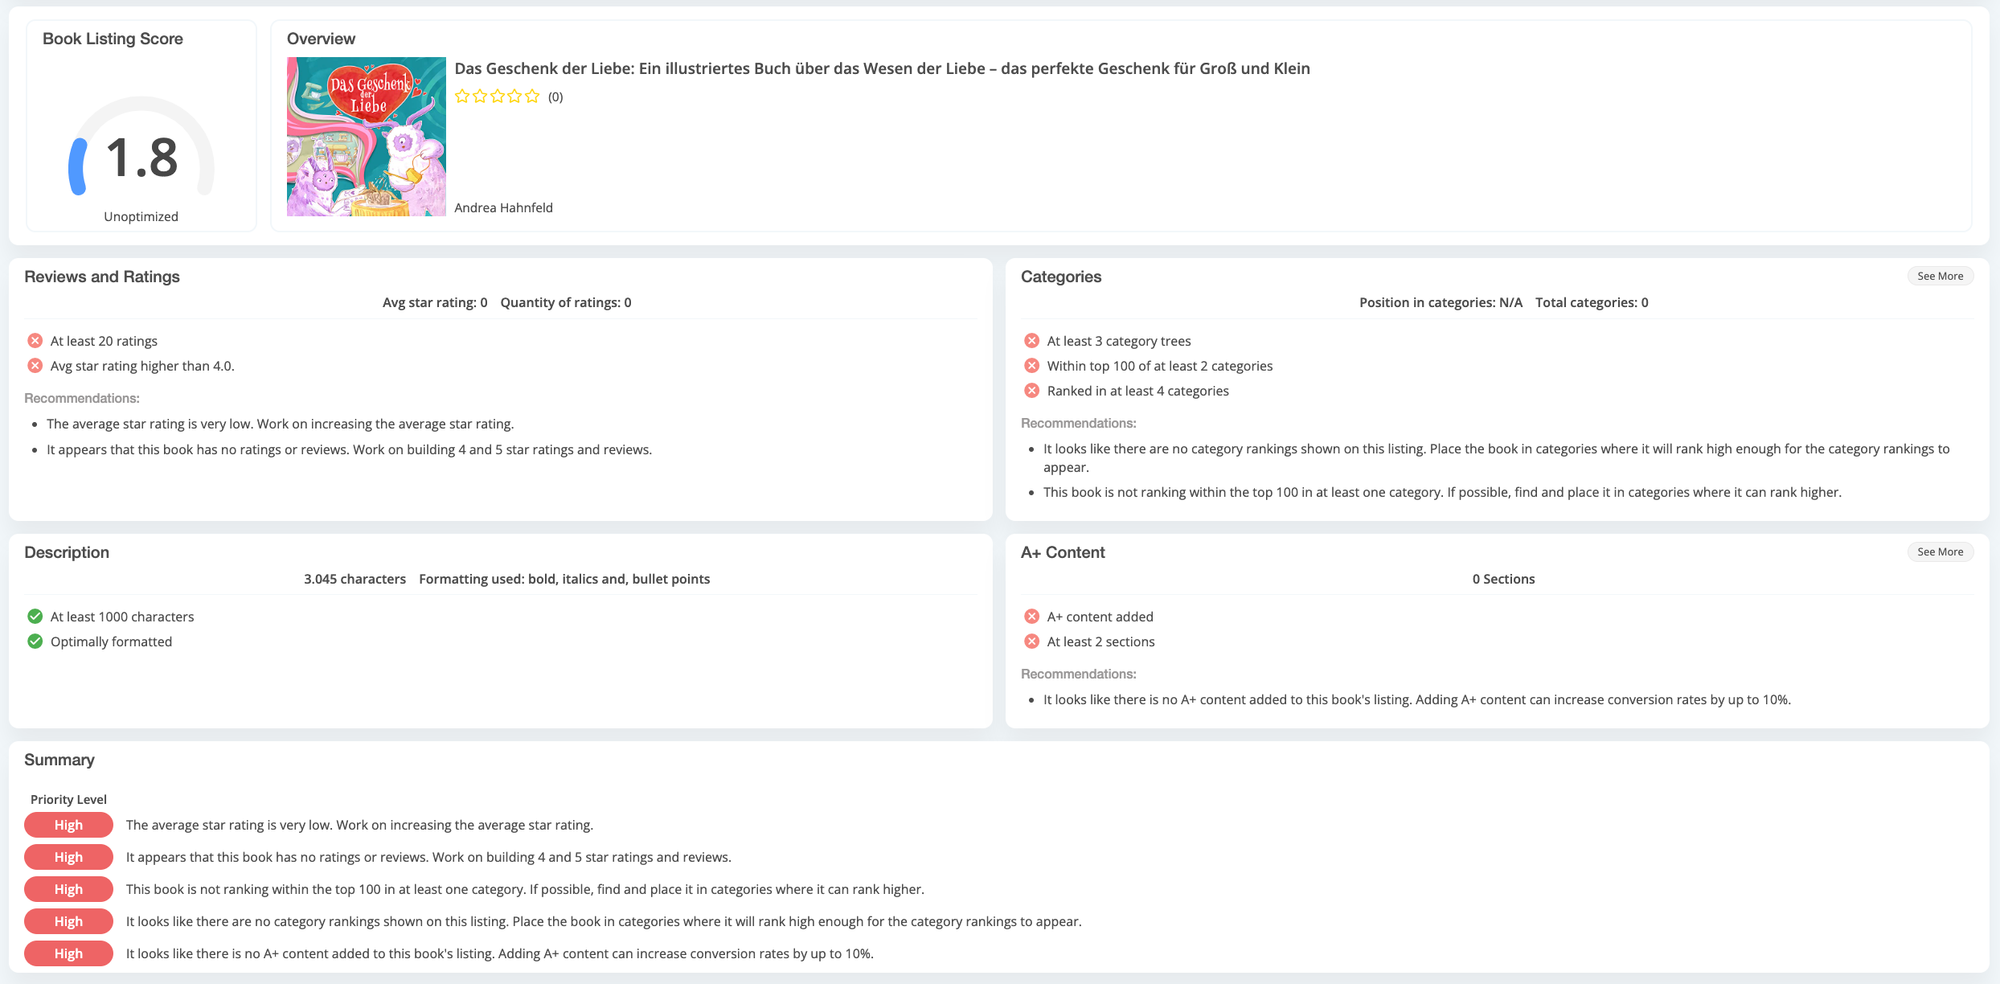Open the Summary section heading
The width and height of the screenshot is (2000, 984).
coord(60,760)
